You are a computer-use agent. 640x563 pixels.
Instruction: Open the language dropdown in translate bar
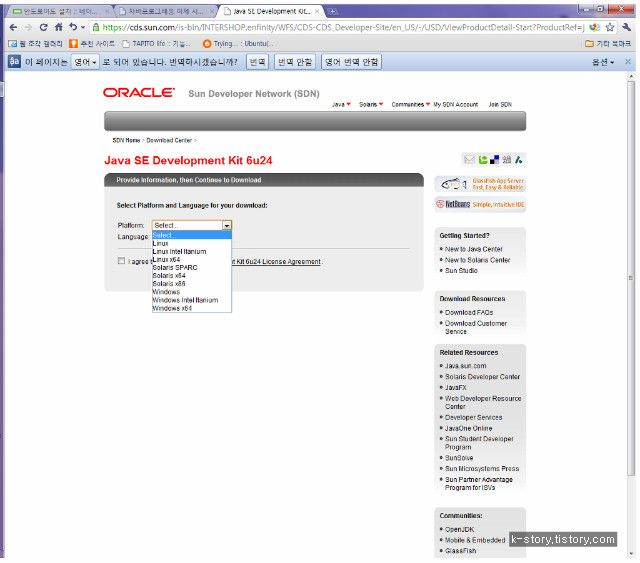[x=85, y=62]
